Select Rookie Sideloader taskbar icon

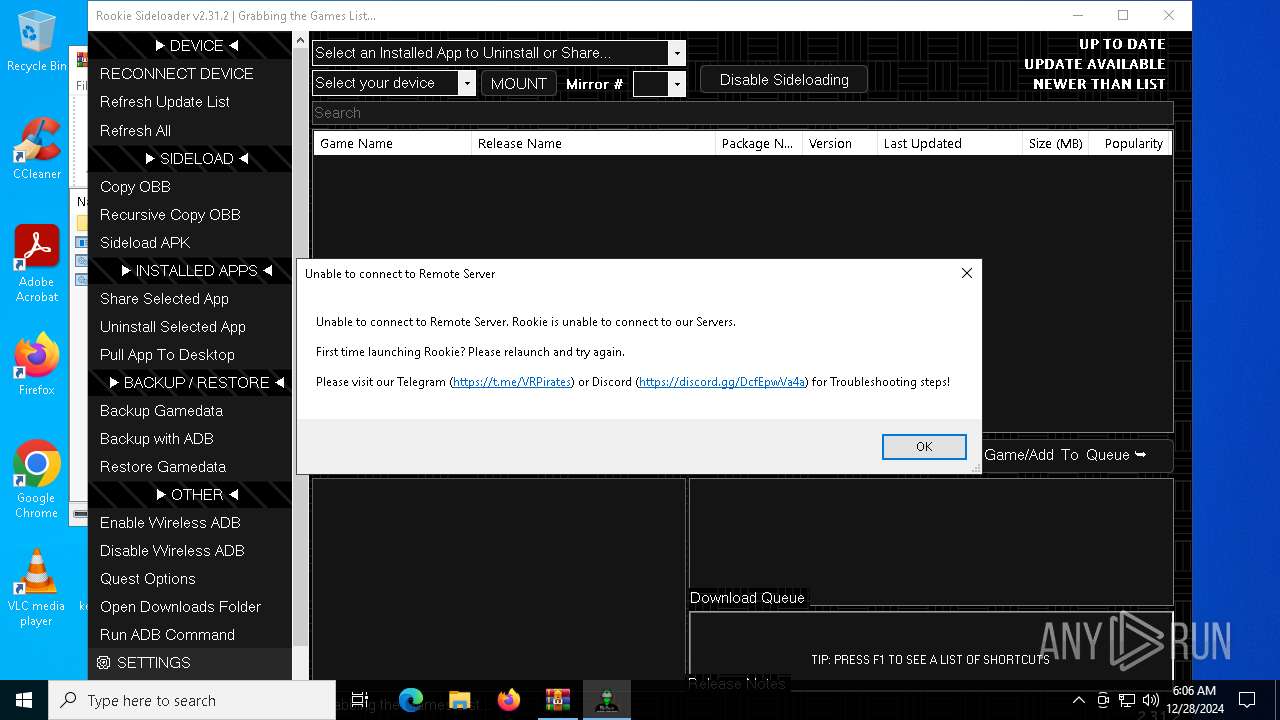tap(607, 700)
